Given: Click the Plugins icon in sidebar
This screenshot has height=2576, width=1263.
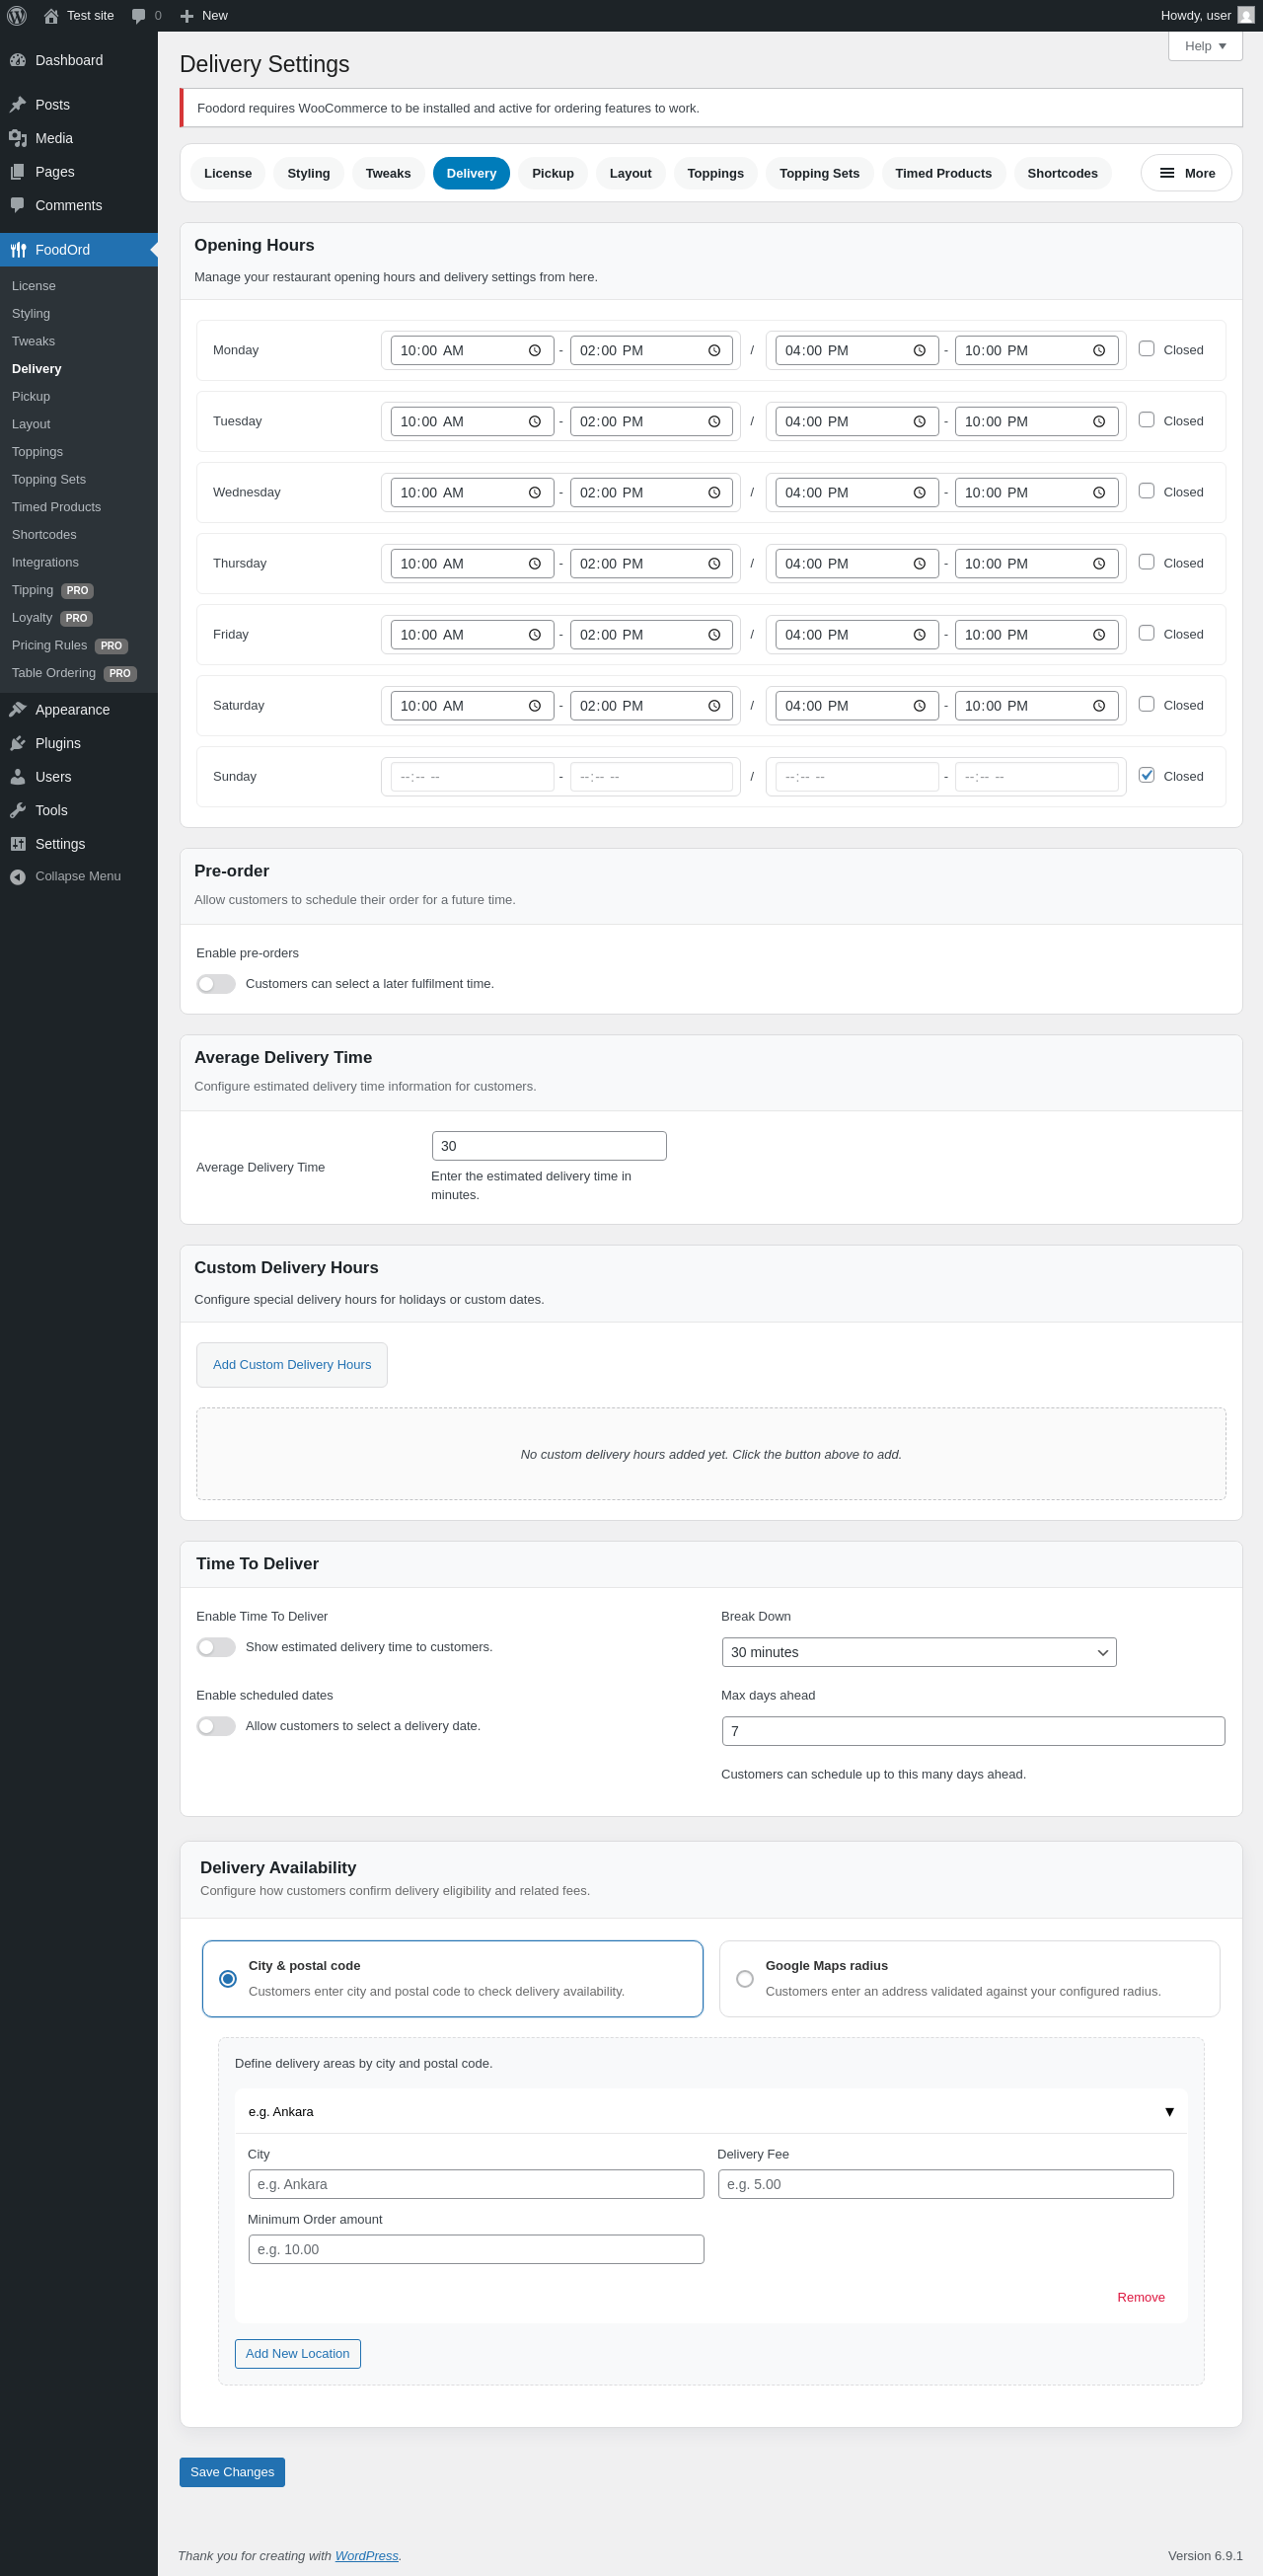Looking at the screenshot, I should pyautogui.click(x=18, y=743).
